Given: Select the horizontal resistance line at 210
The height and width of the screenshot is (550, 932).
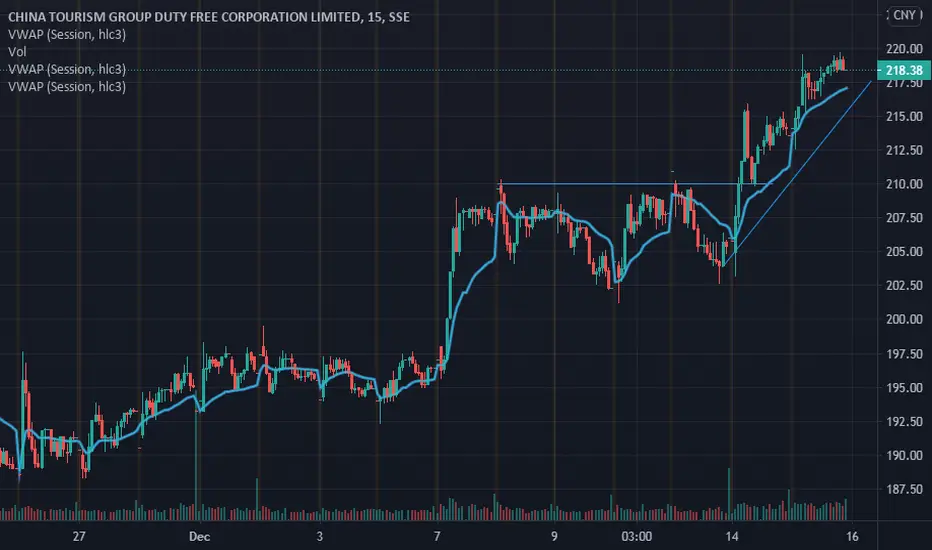Looking at the screenshot, I should pyautogui.click(x=618, y=184).
